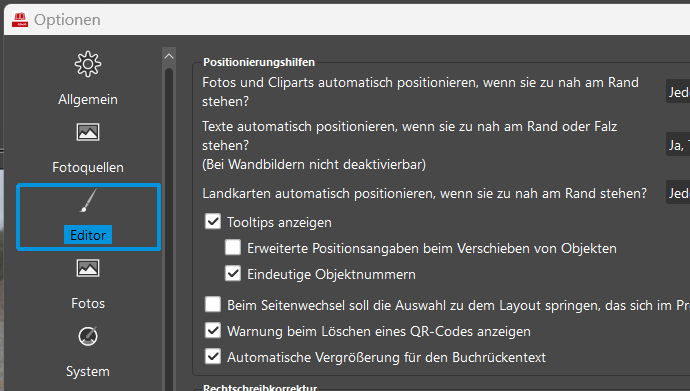The width and height of the screenshot is (690, 391).
Task: Click the Editor brush icon
Action: (88, 200)
